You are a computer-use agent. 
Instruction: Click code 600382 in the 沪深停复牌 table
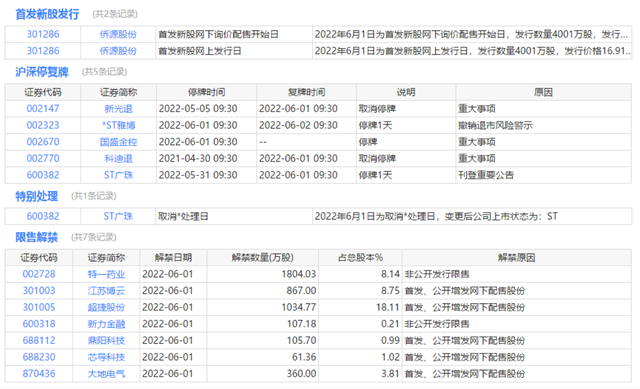(x=43, y=175)
